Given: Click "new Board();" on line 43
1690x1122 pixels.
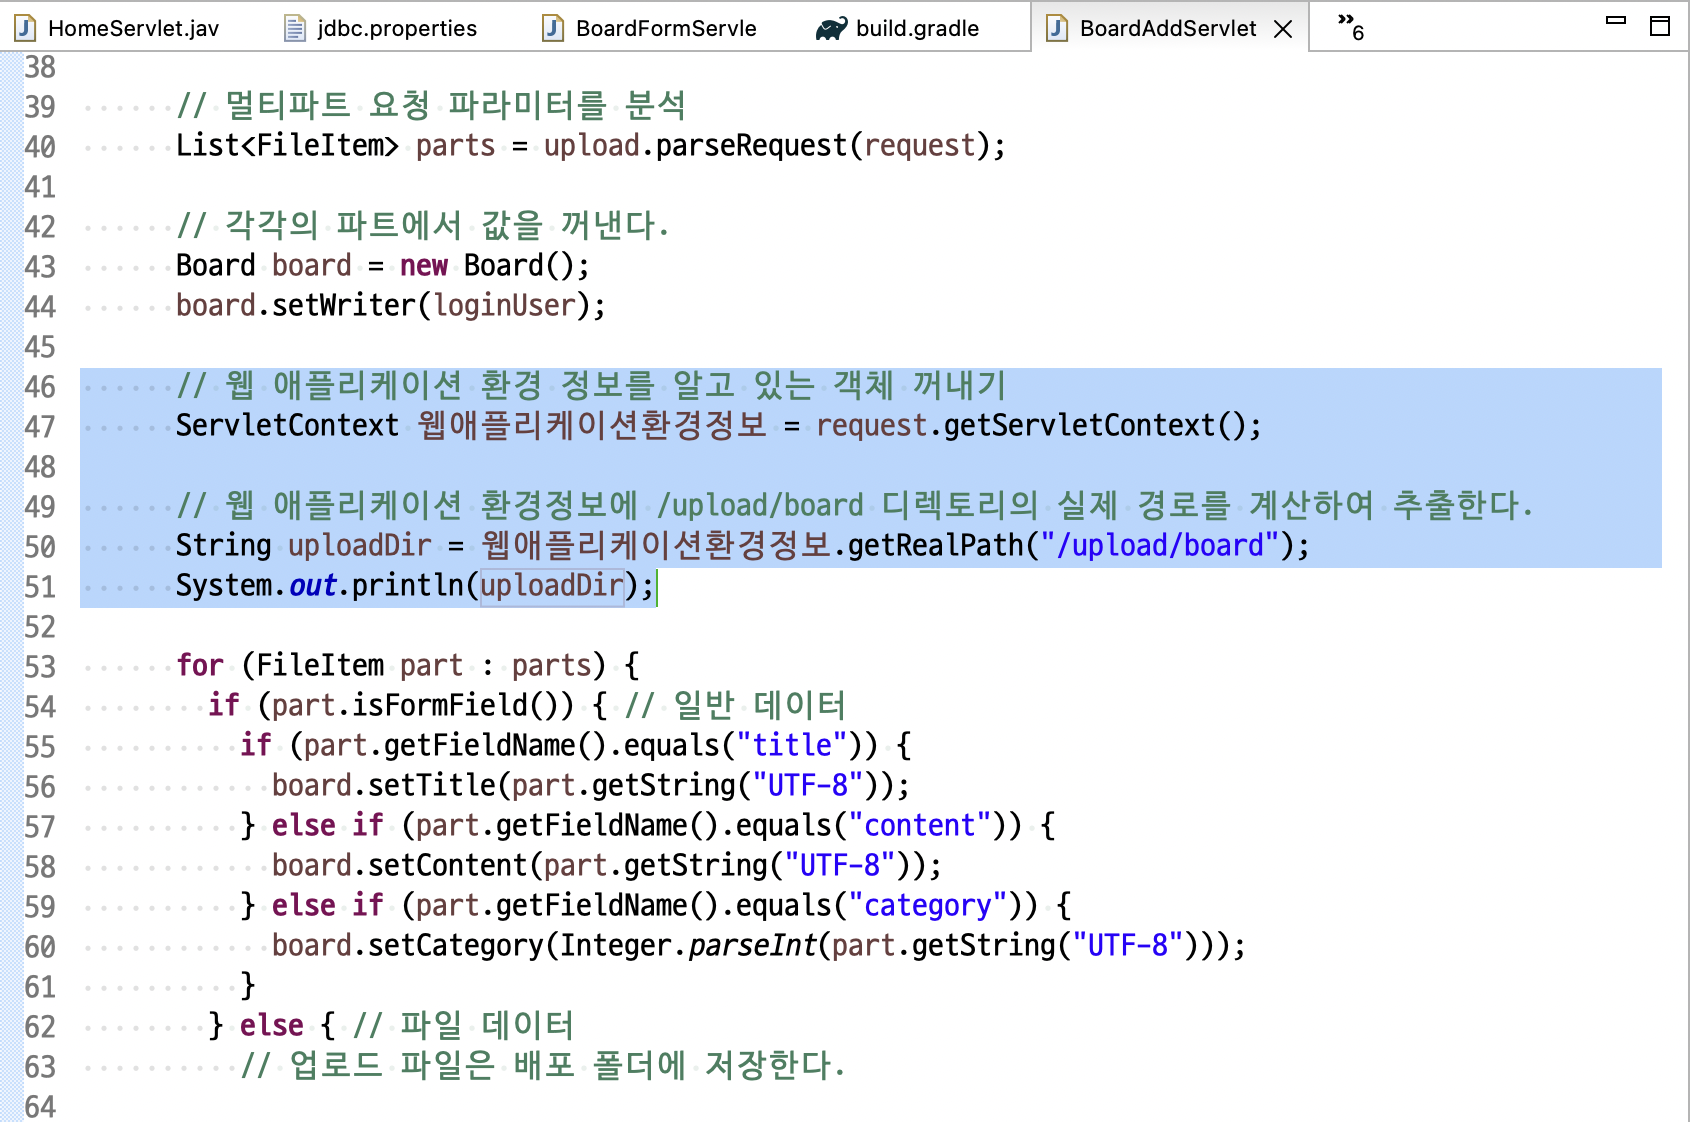Looking at the screenshot, I should point(495,266).
